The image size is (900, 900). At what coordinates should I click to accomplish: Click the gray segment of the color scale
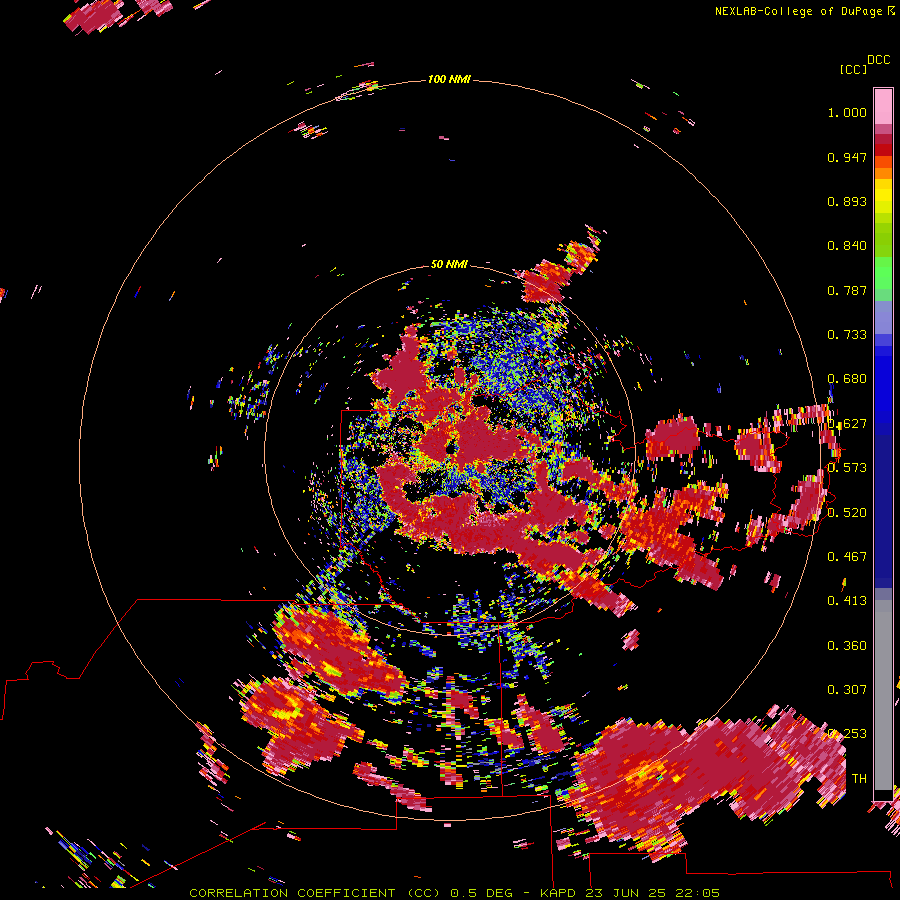[883, 695]
